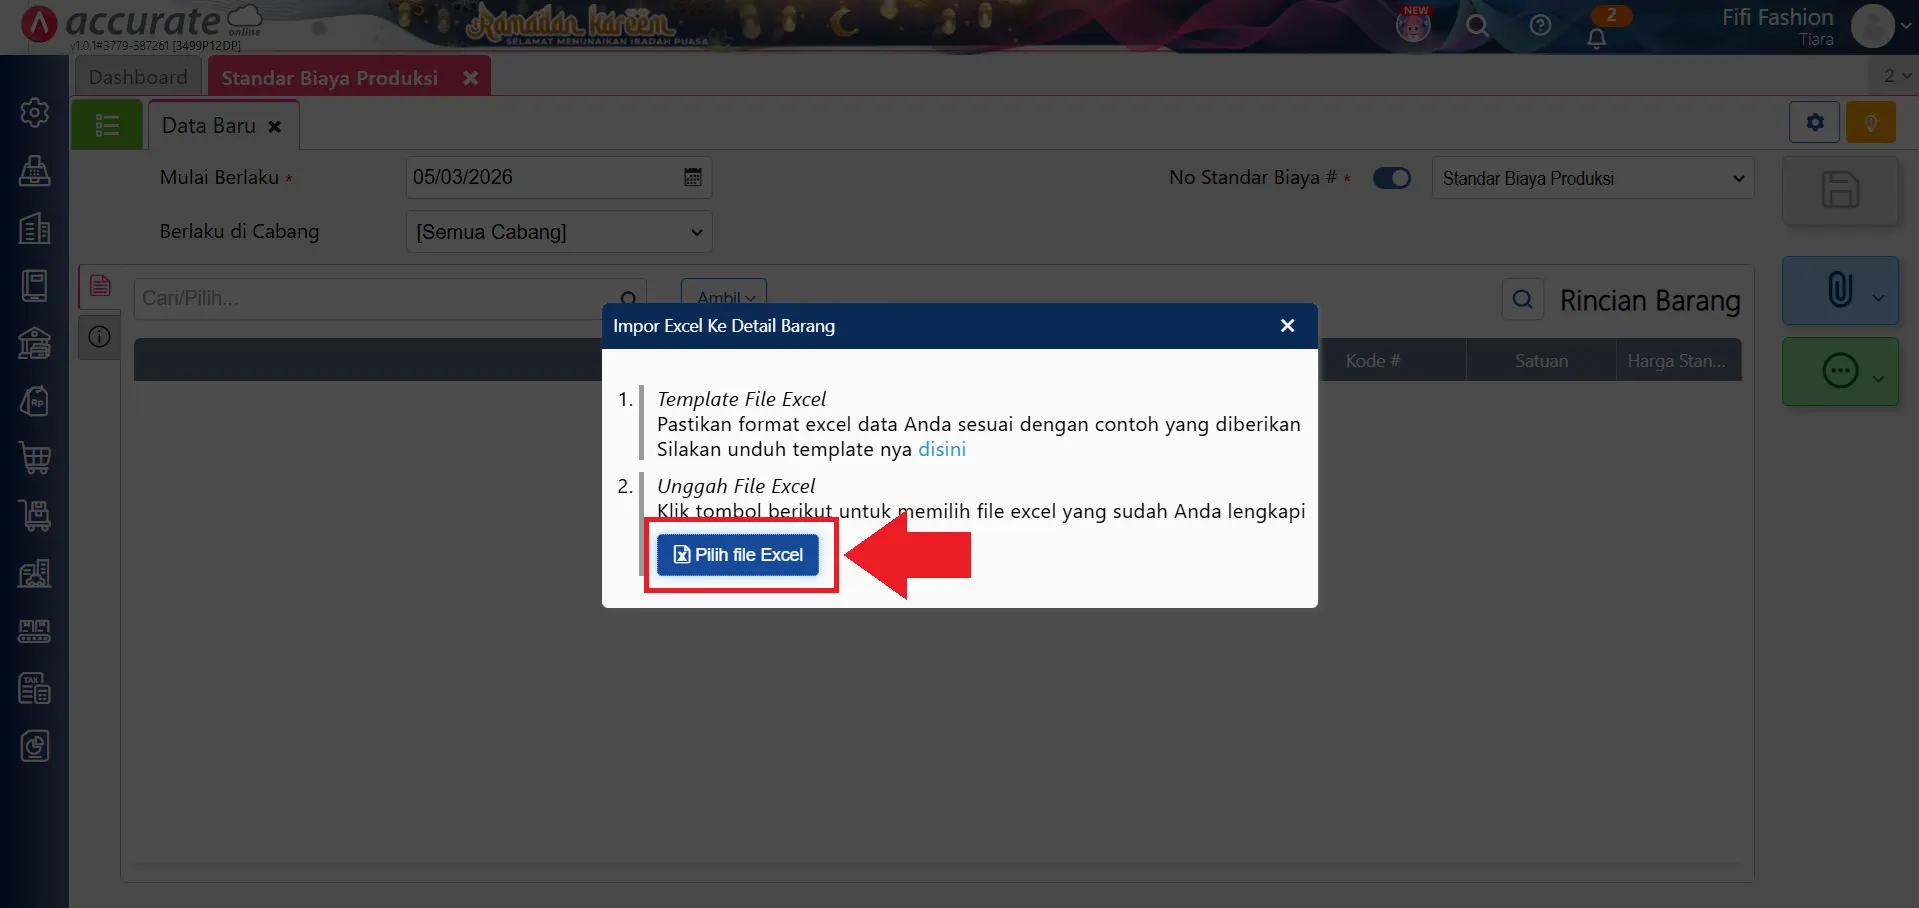The height and width of the screenshot is (908, 1919).
Task: Open the Fifi Fashion profile chevron
Action: [1906, 27]
